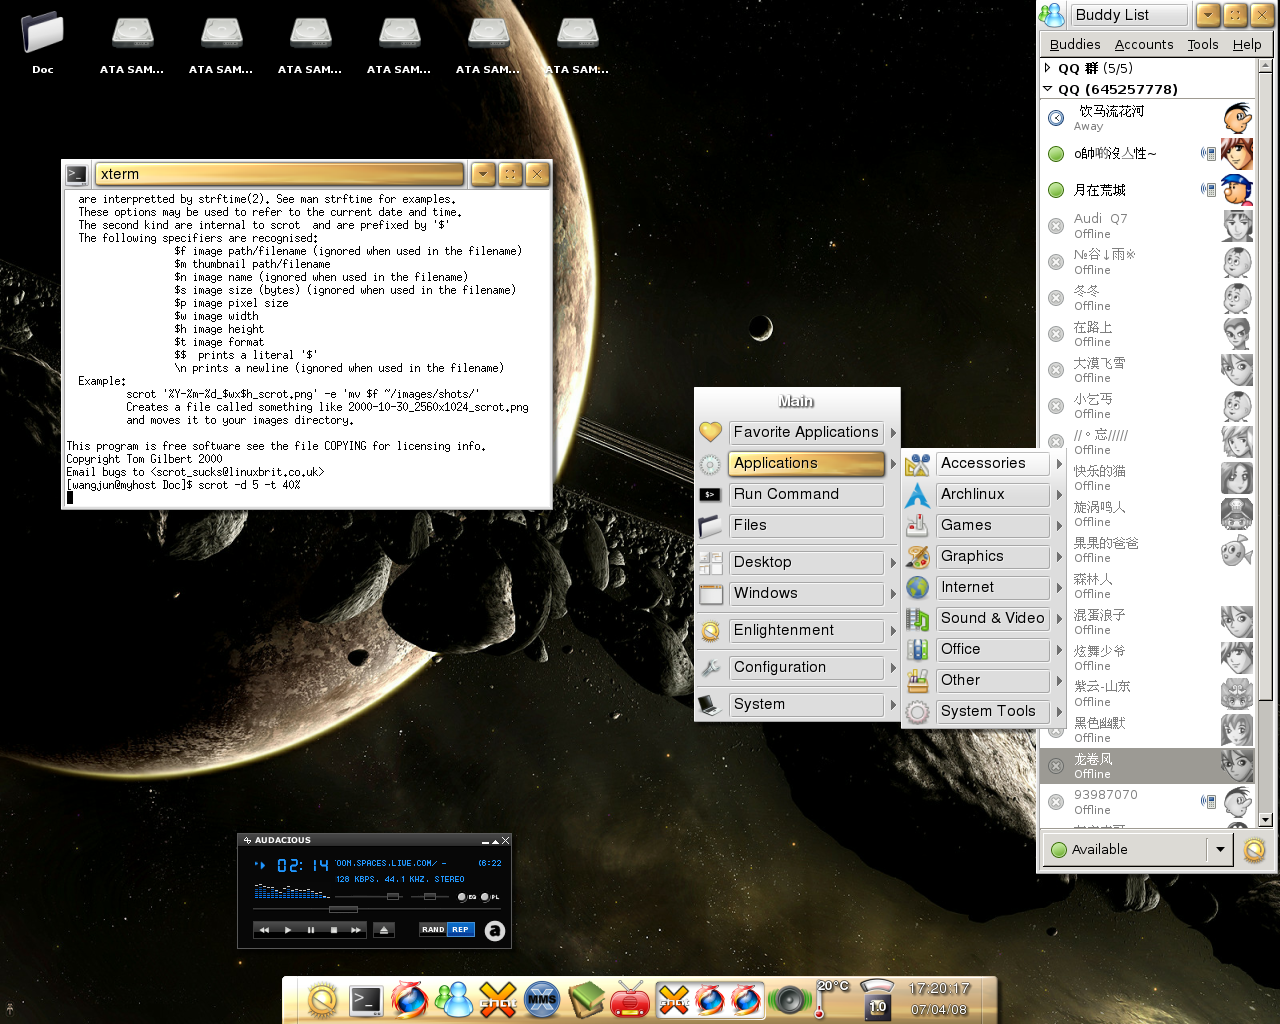This screenshot has width=1280, height=1024.
Task: Toggle RAND shuffle in Audacious
Action: tap(433, 930)
